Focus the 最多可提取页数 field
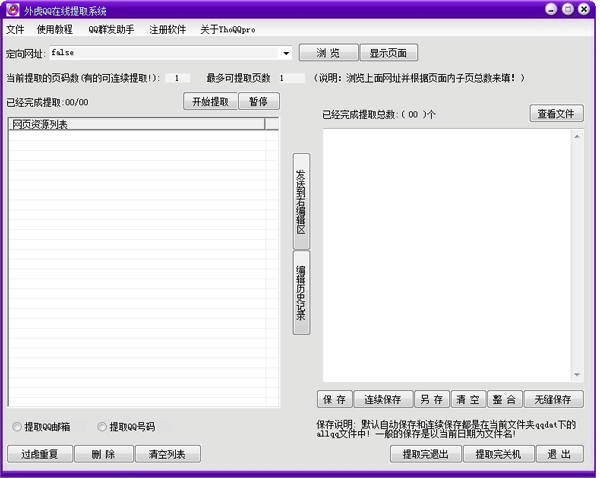600x478 pixels. pyautogui.click(x=292, y=78)
